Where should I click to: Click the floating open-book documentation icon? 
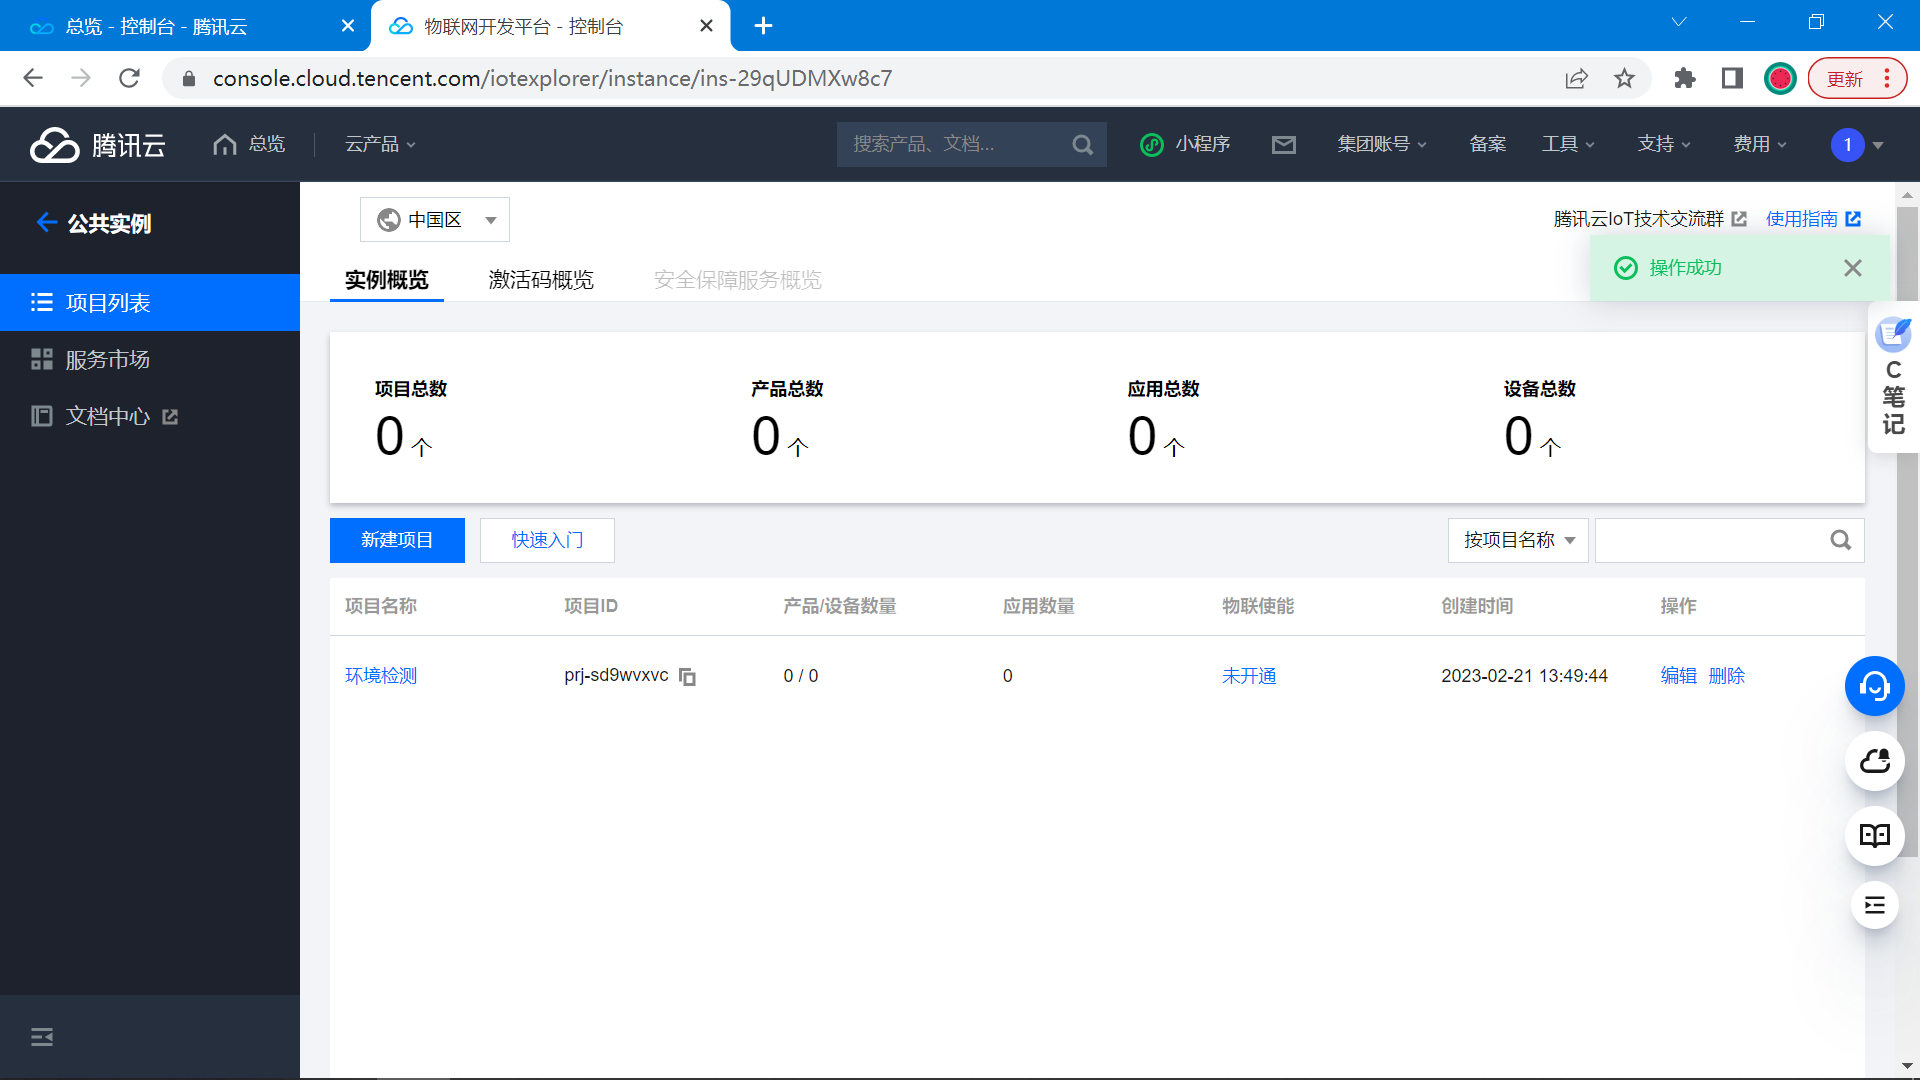[x=1874, y=835]
